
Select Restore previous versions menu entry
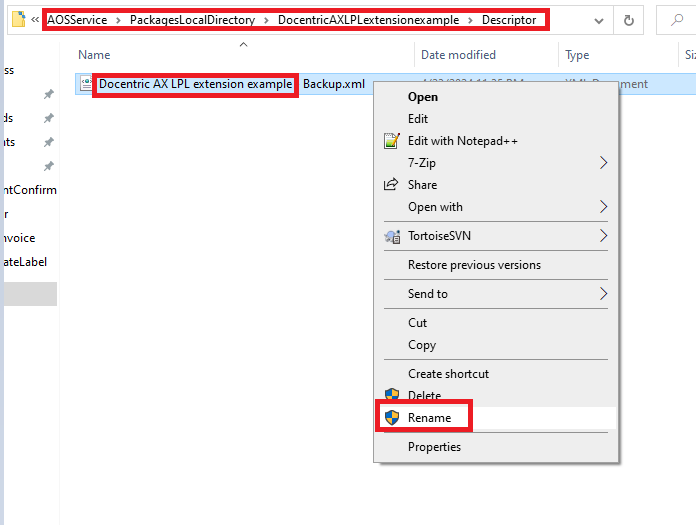pyautogui.click(x=474, y=265)
